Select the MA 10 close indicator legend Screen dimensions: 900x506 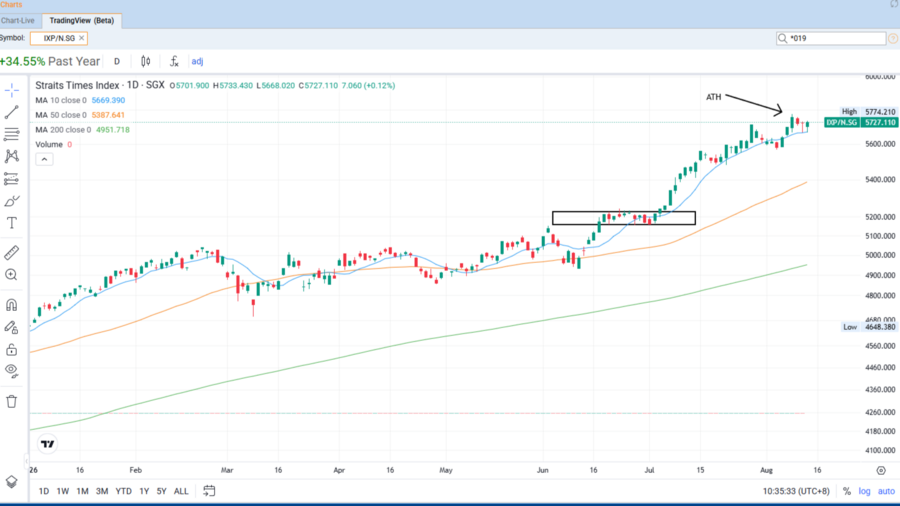[x=61, y=100]
